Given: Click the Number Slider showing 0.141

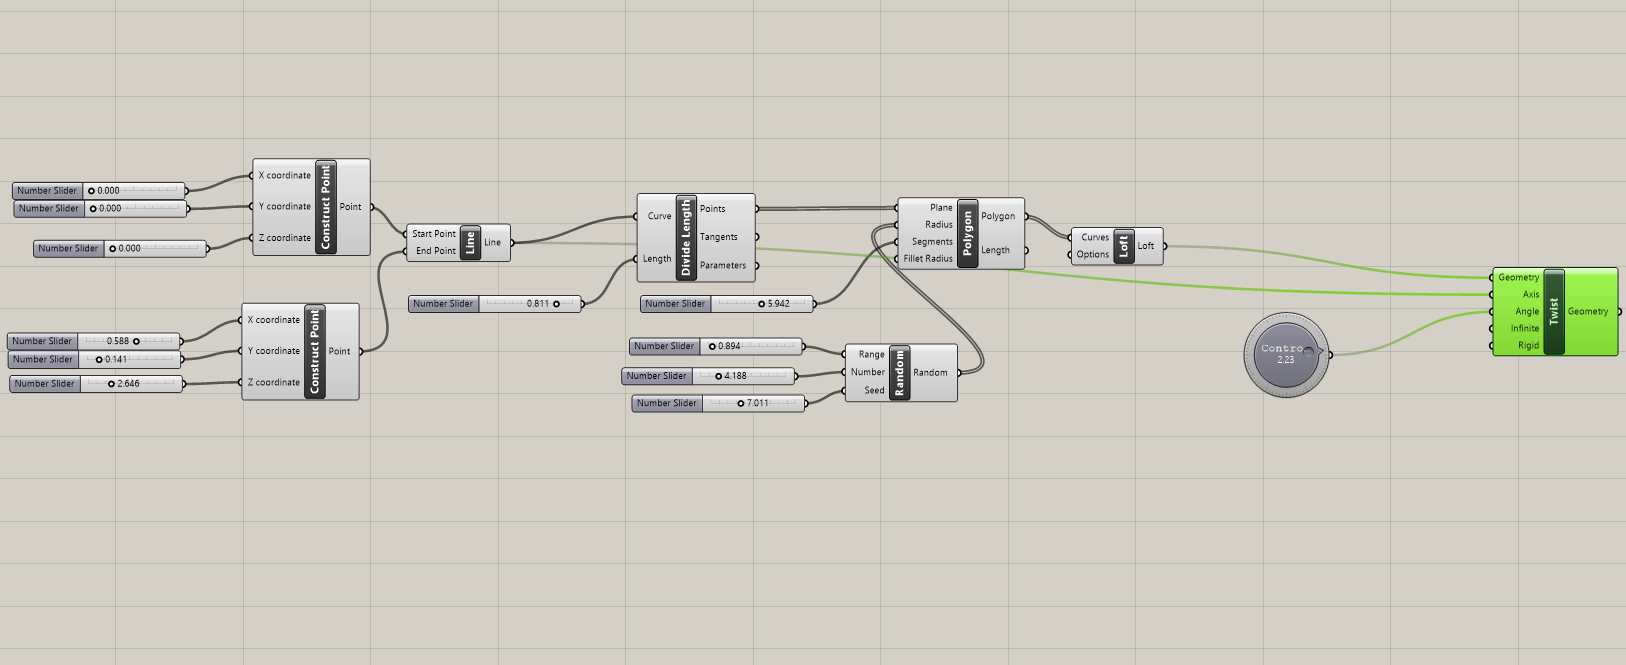Looking at the screenshot, I should point(94,359).
